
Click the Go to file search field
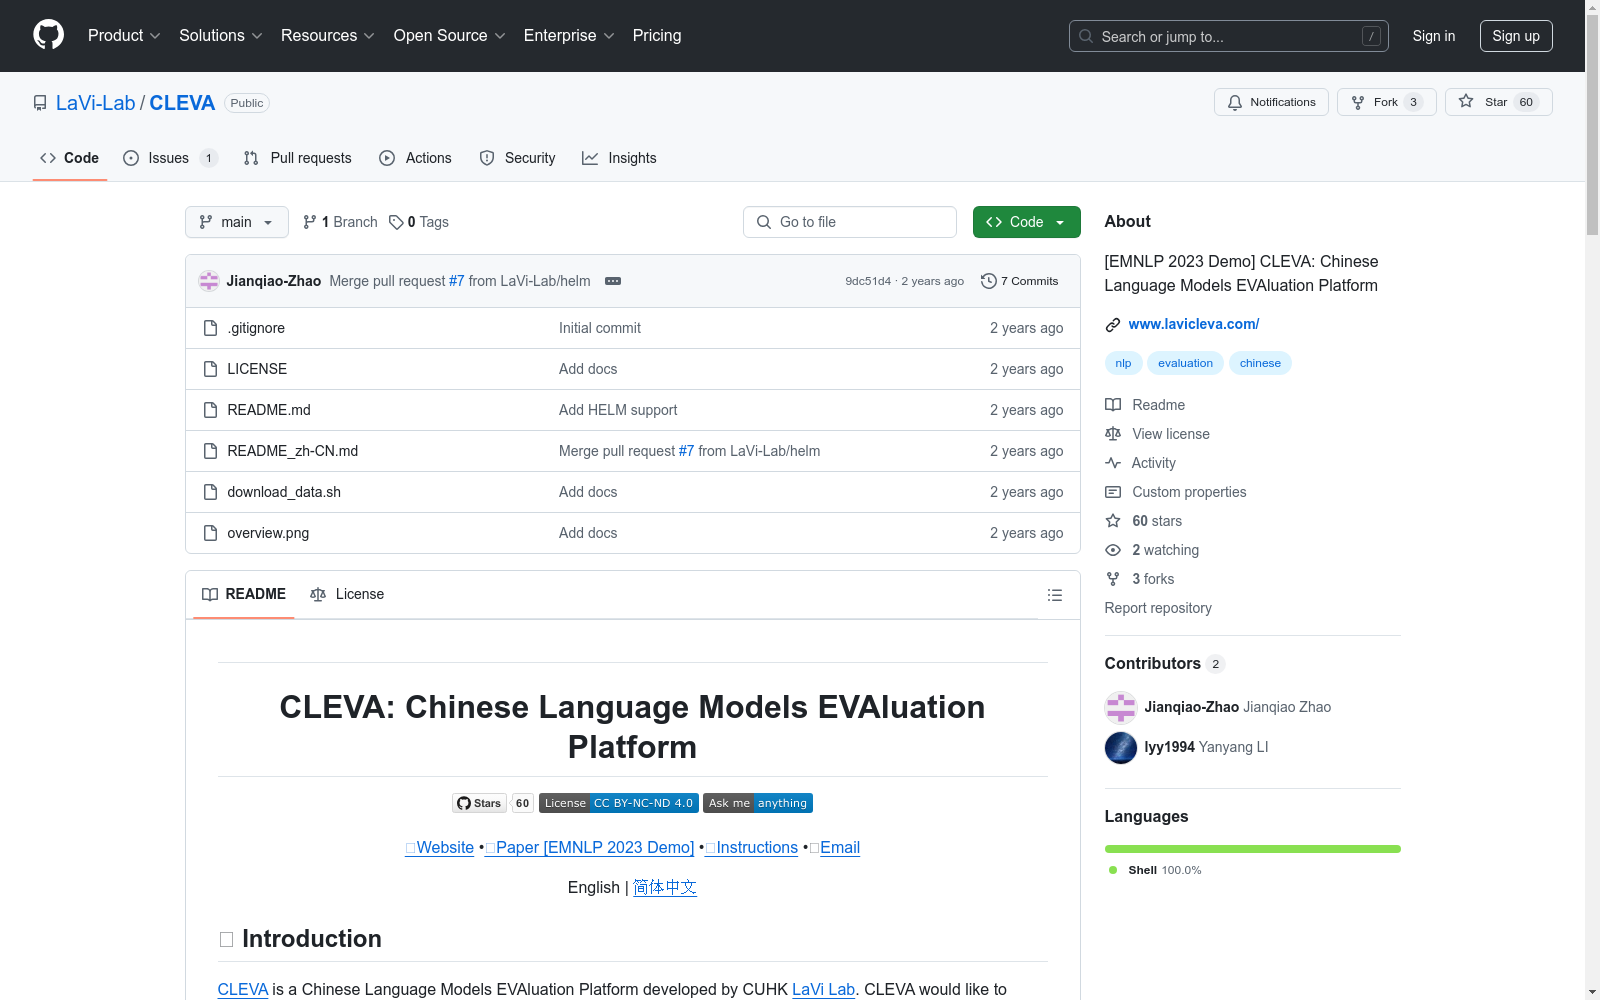click(850, 222)
